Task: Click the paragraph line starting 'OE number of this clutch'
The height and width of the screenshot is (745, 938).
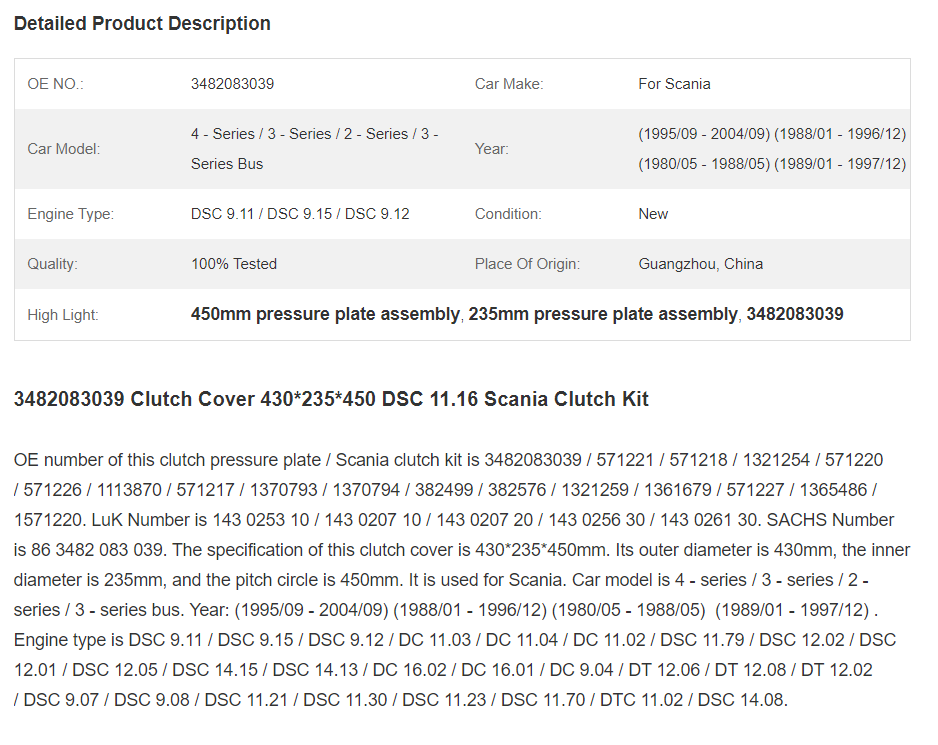Action: (x=448, y=460)
